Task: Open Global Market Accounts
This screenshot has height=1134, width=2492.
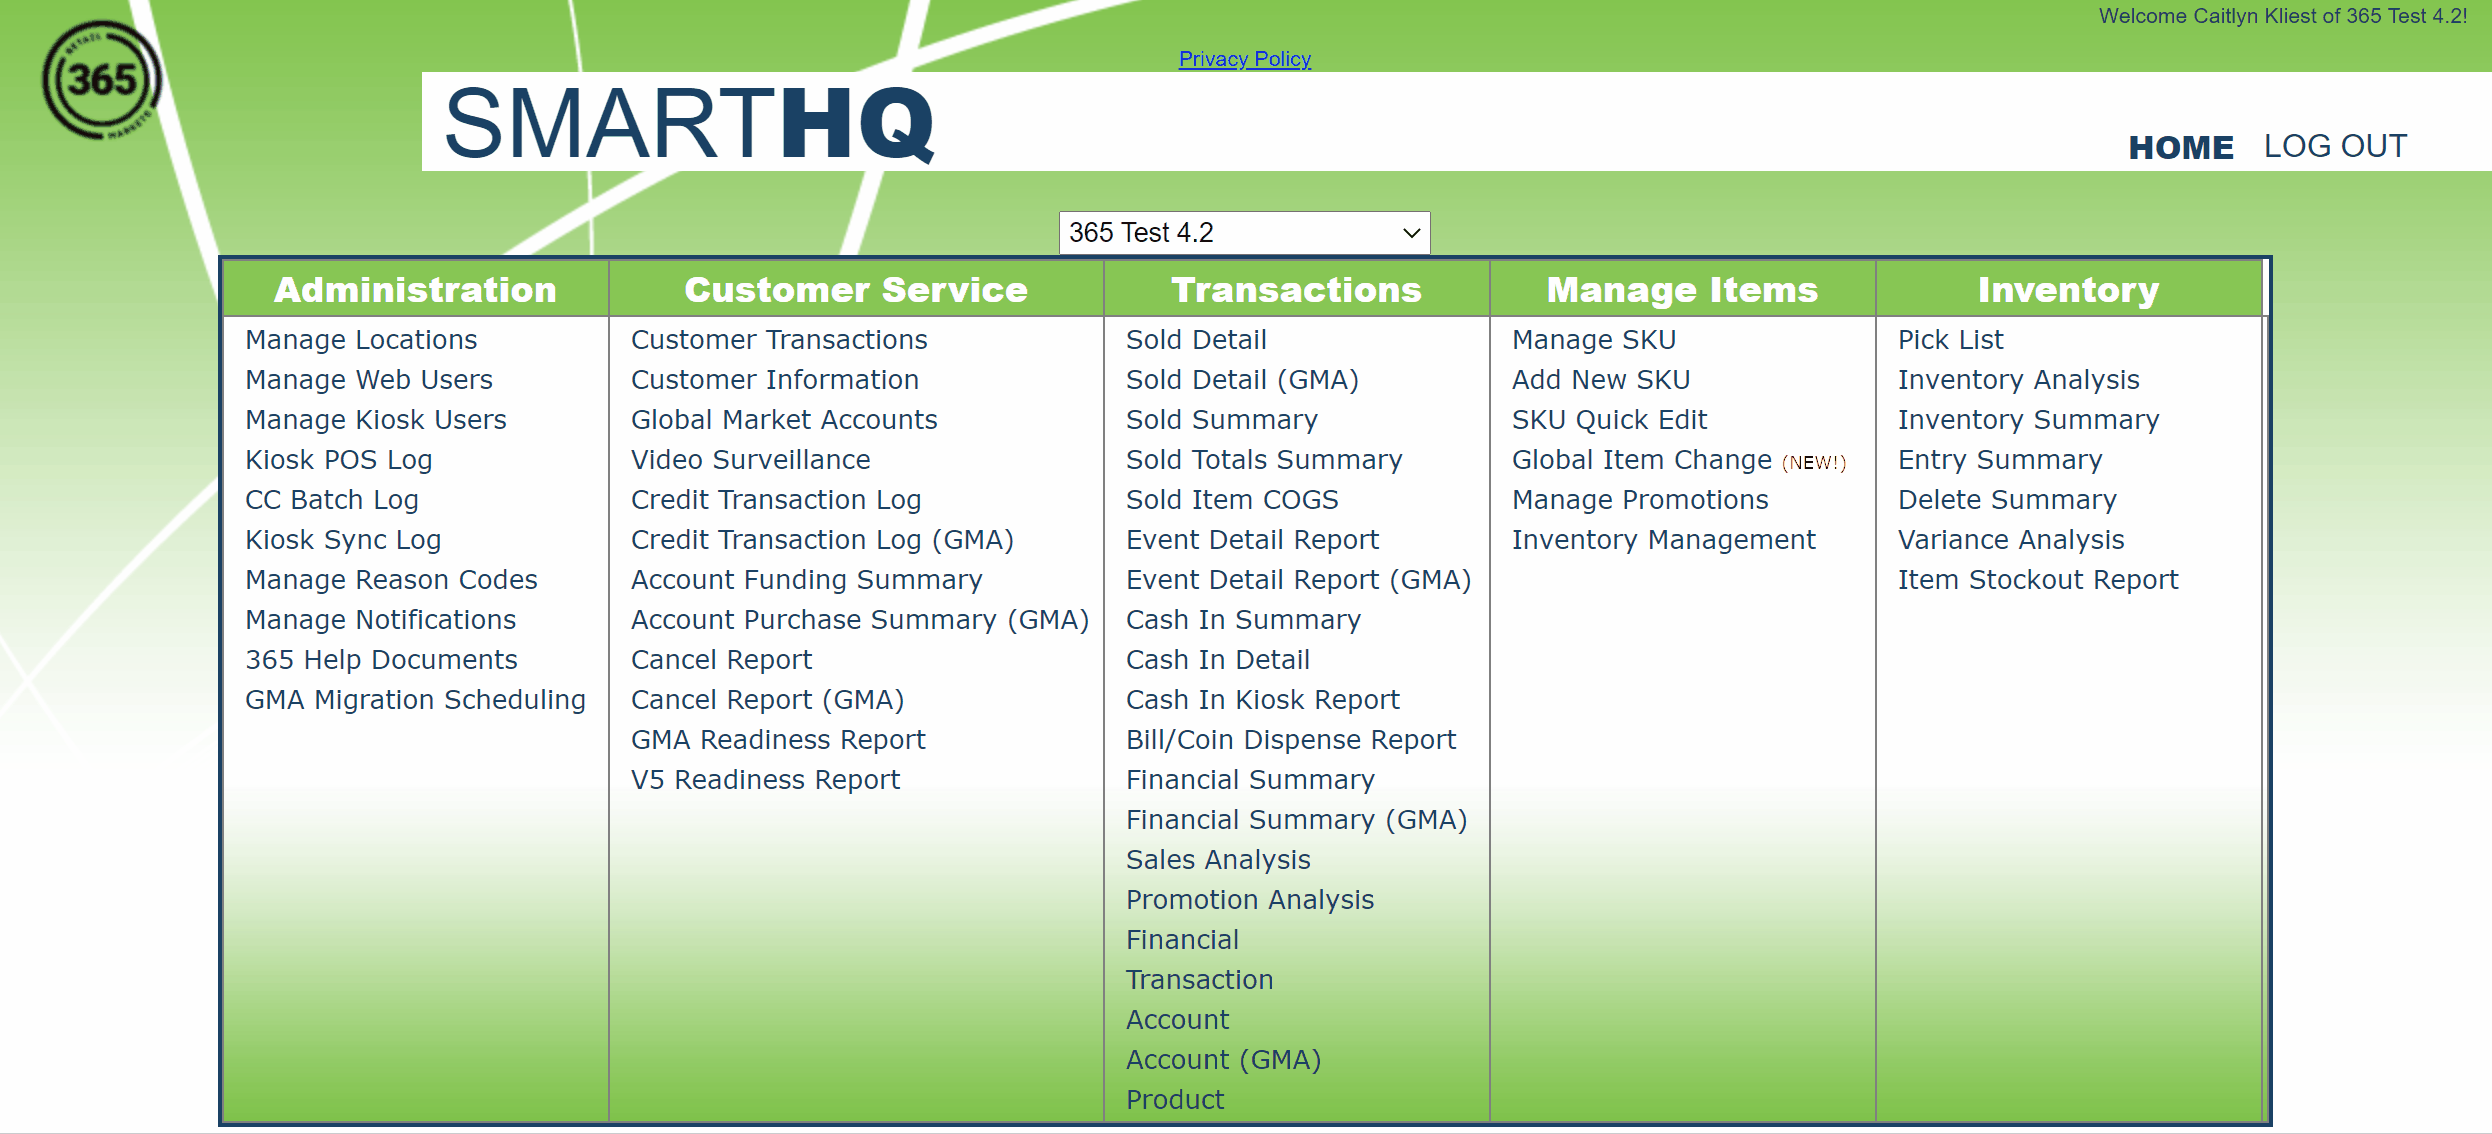Action: click(x=784, y=420)
